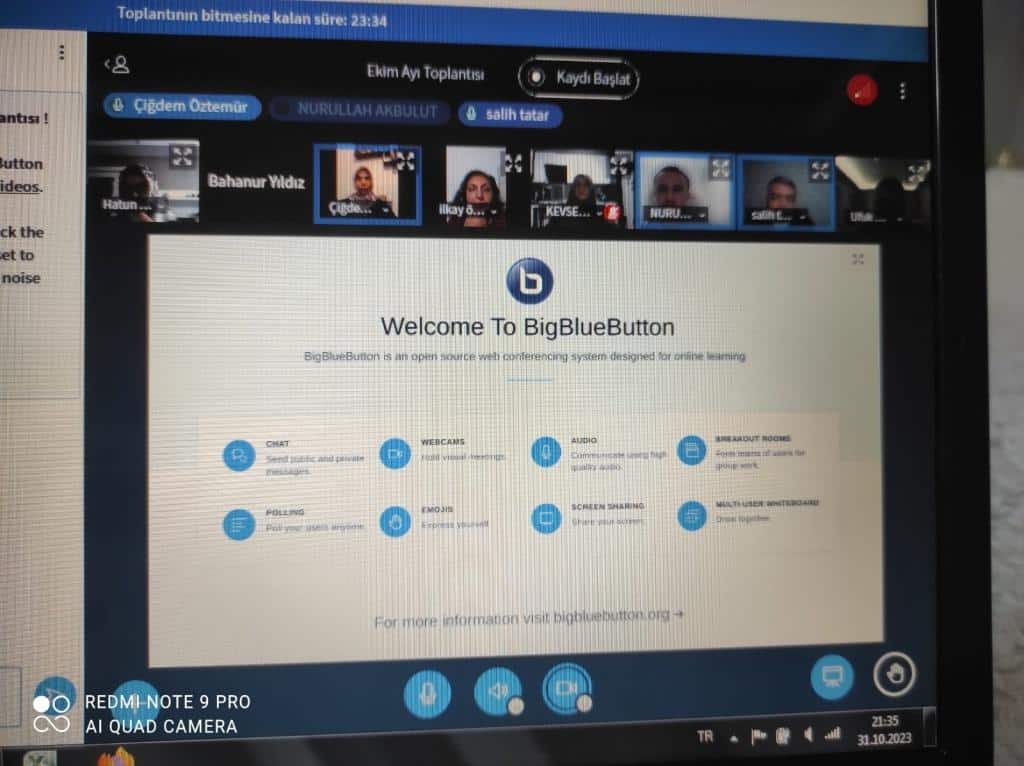Screen dimensions: 1024x766
Task: Make the NURU... webcam fullscreen
Action: click(720, 168)
